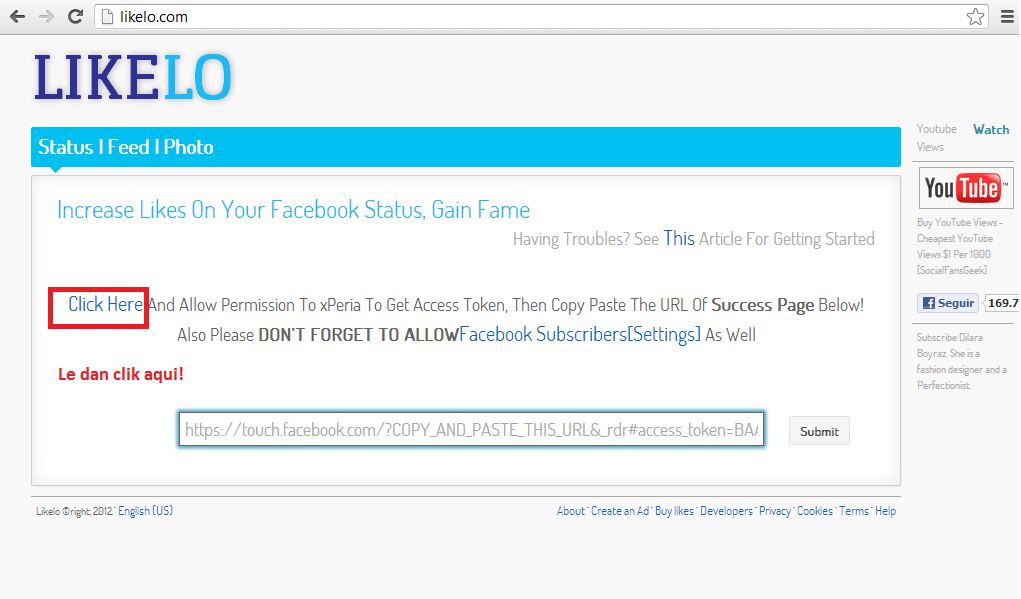Click the 'DON'T FORGET TO ALLOW' bold text
The image size is (1021, 599).
coord(359,335)
